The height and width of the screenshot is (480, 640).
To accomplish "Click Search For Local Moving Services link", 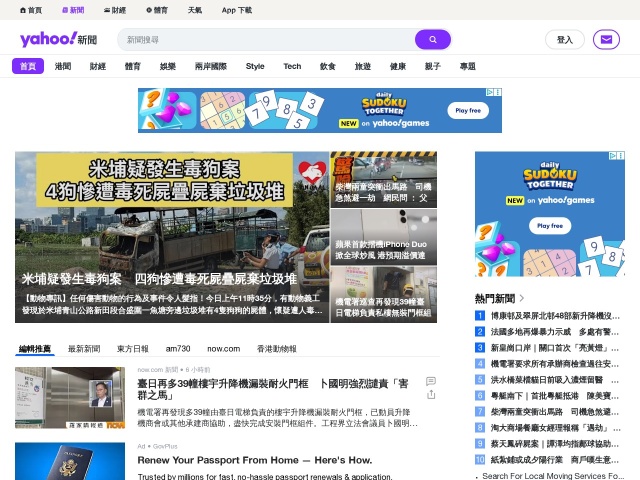I will click(x=553, y=476).
